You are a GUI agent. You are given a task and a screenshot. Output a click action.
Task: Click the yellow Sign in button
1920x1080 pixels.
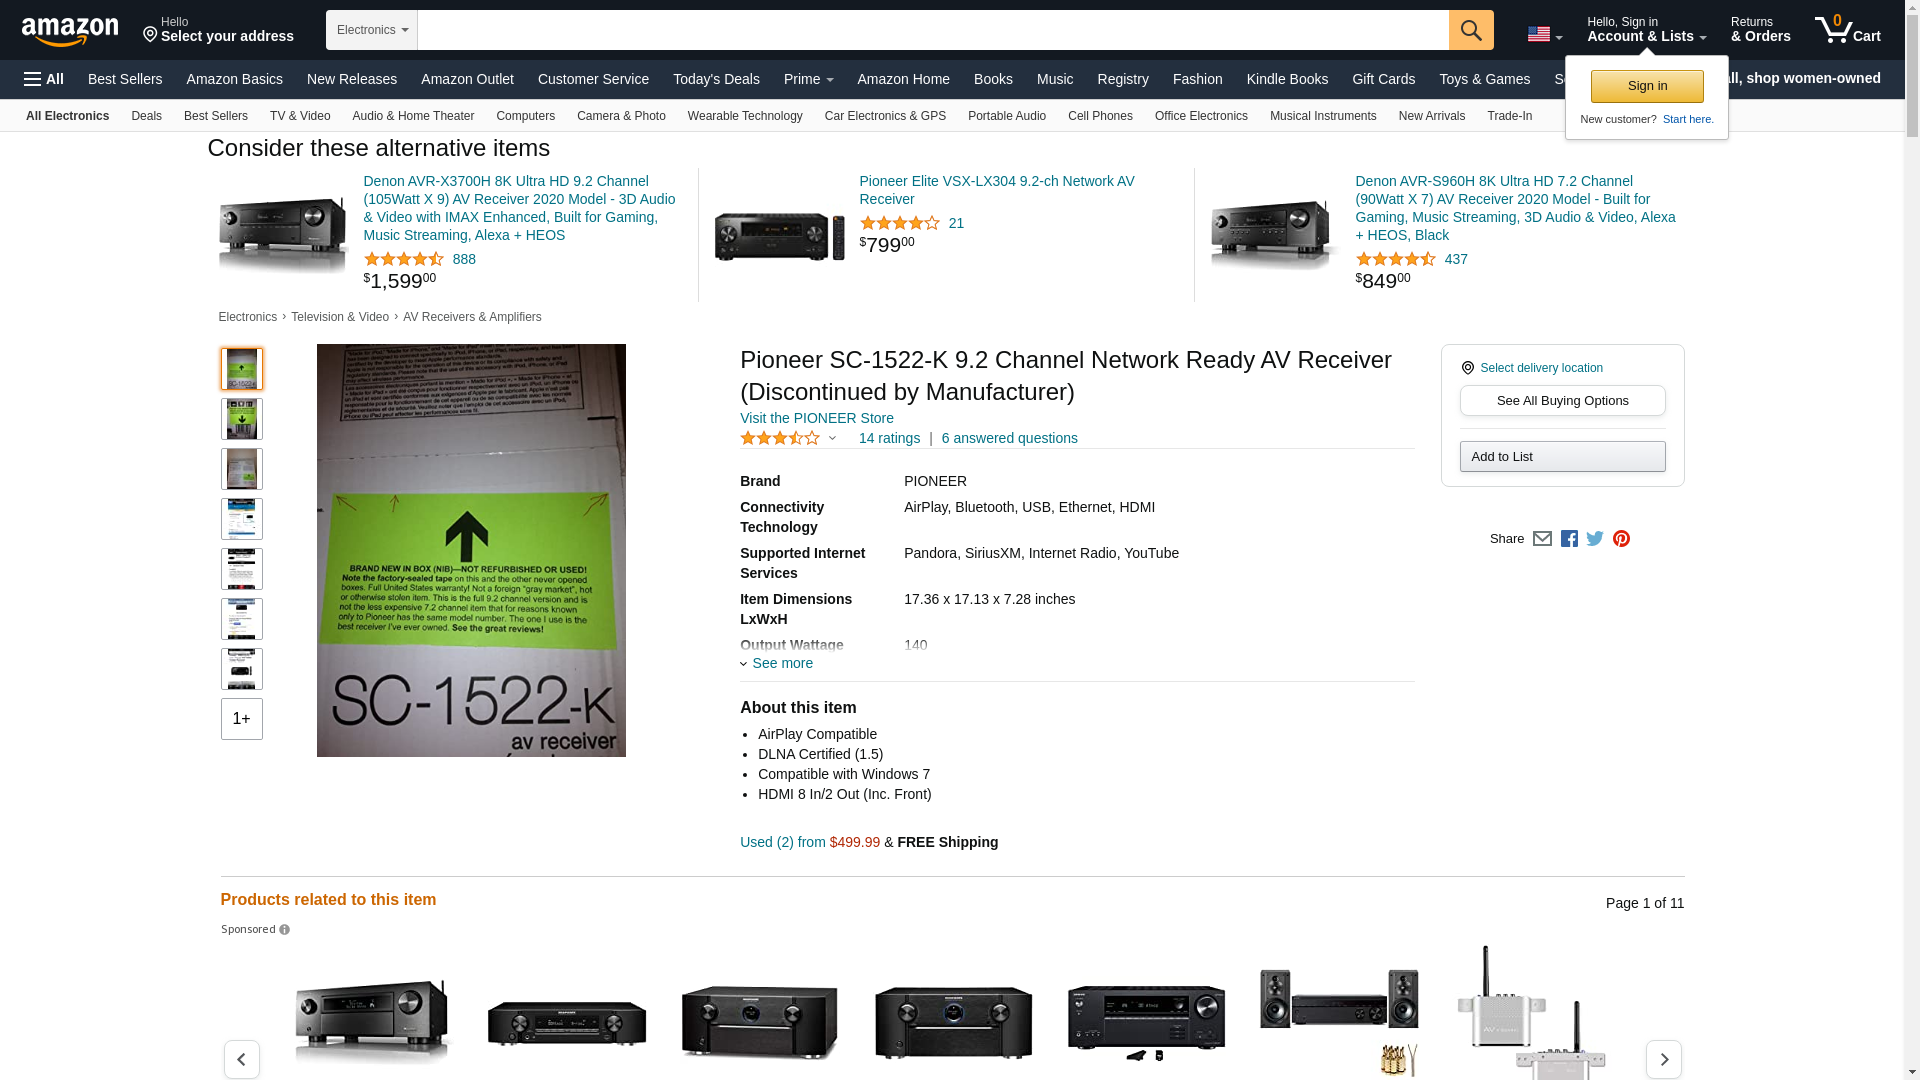coord(1647,86)
